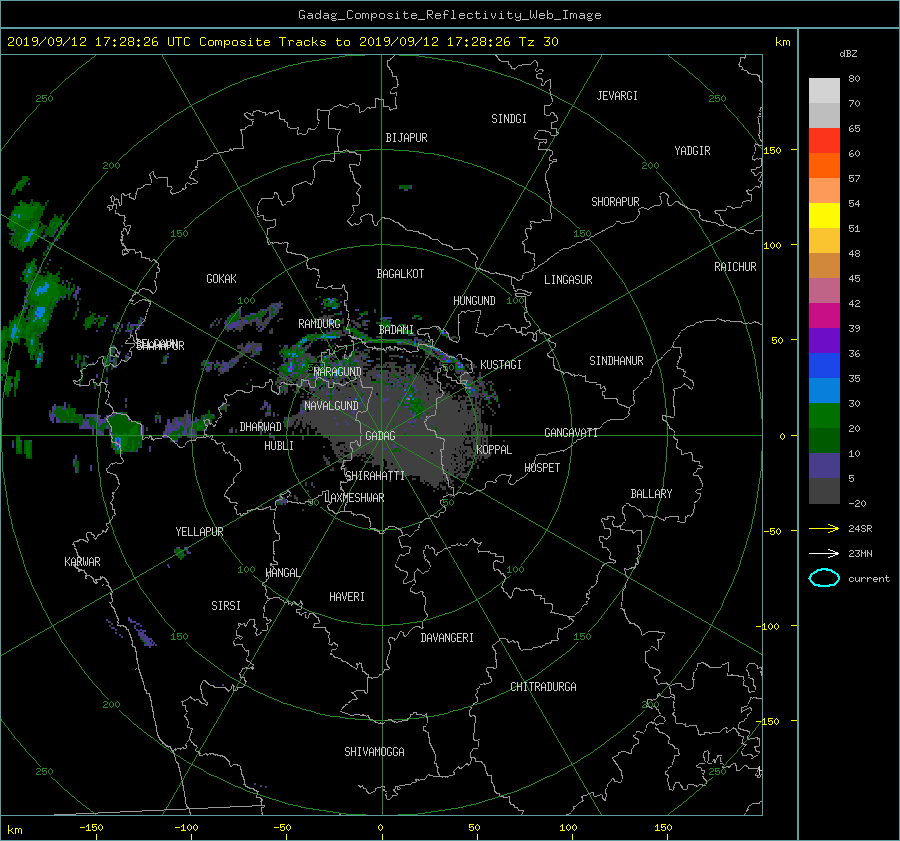The width and height of the screenshot is (900, 841).
Task: Click the LINGASUR city label
Action: click(568, 280)
